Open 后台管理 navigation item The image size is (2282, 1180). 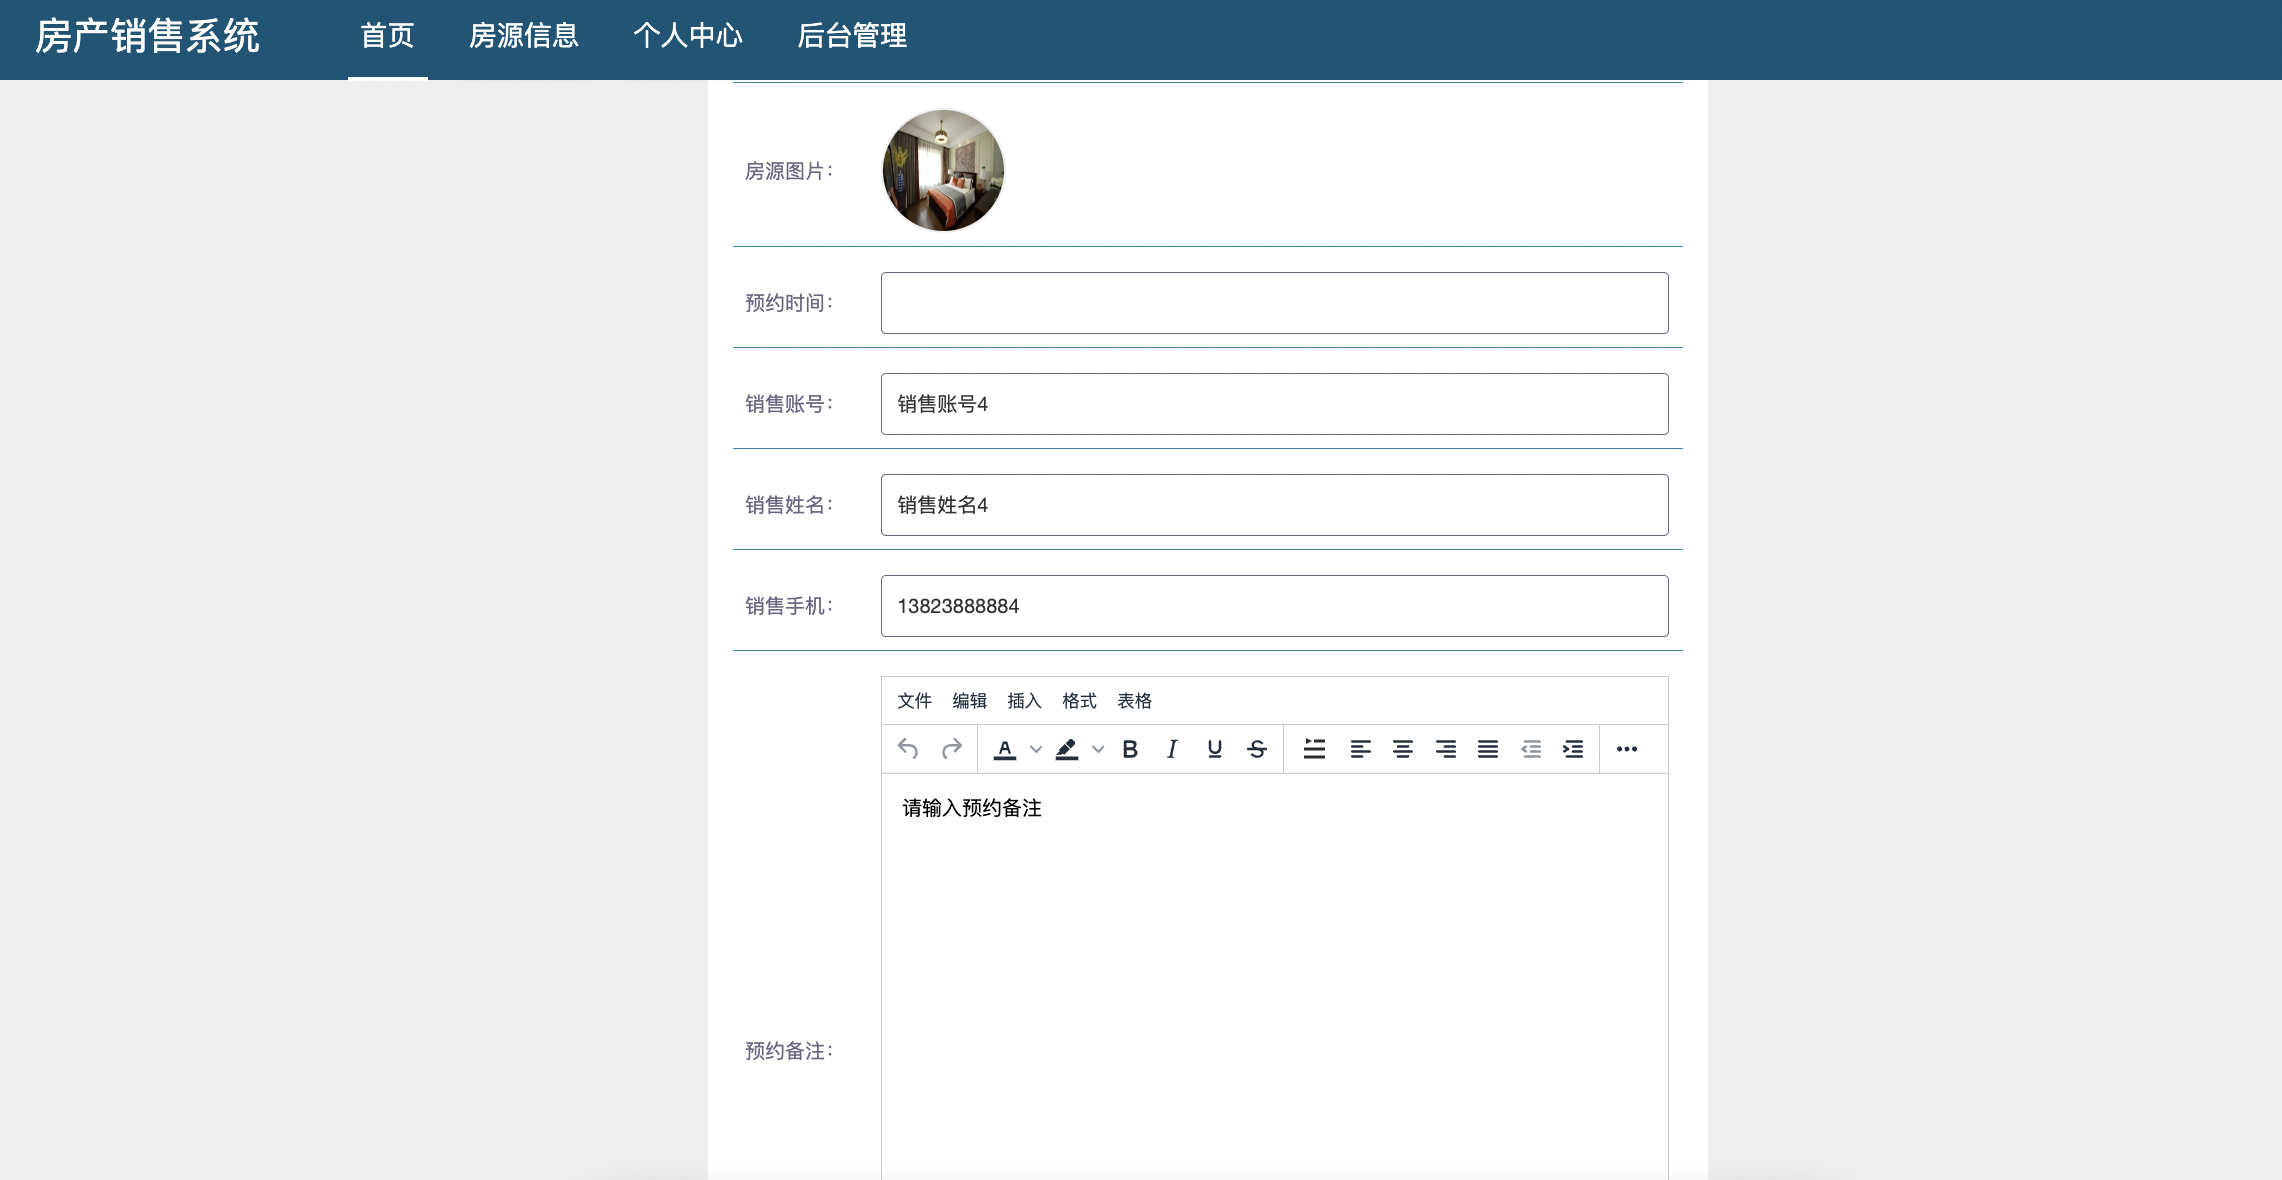pos(852,36)
